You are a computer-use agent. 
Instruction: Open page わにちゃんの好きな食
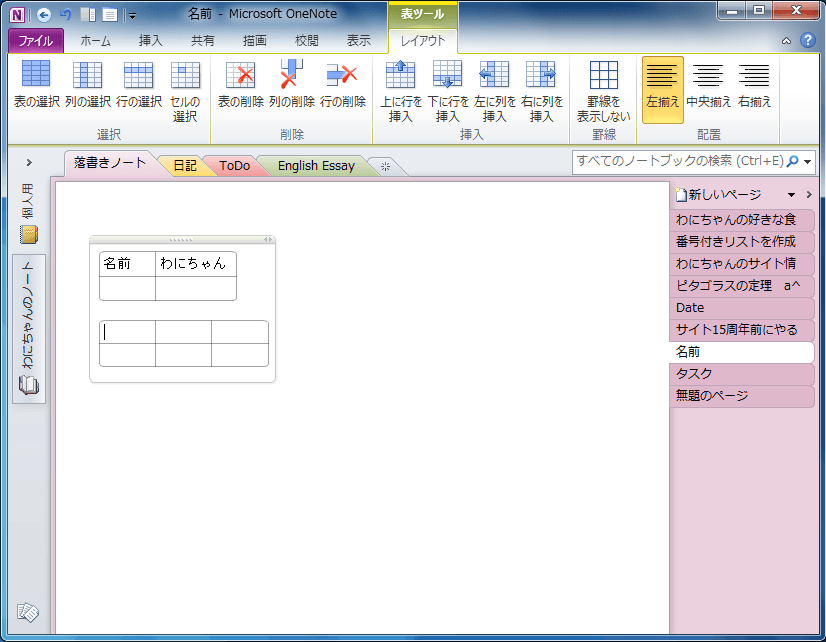[x=742, y=220]
